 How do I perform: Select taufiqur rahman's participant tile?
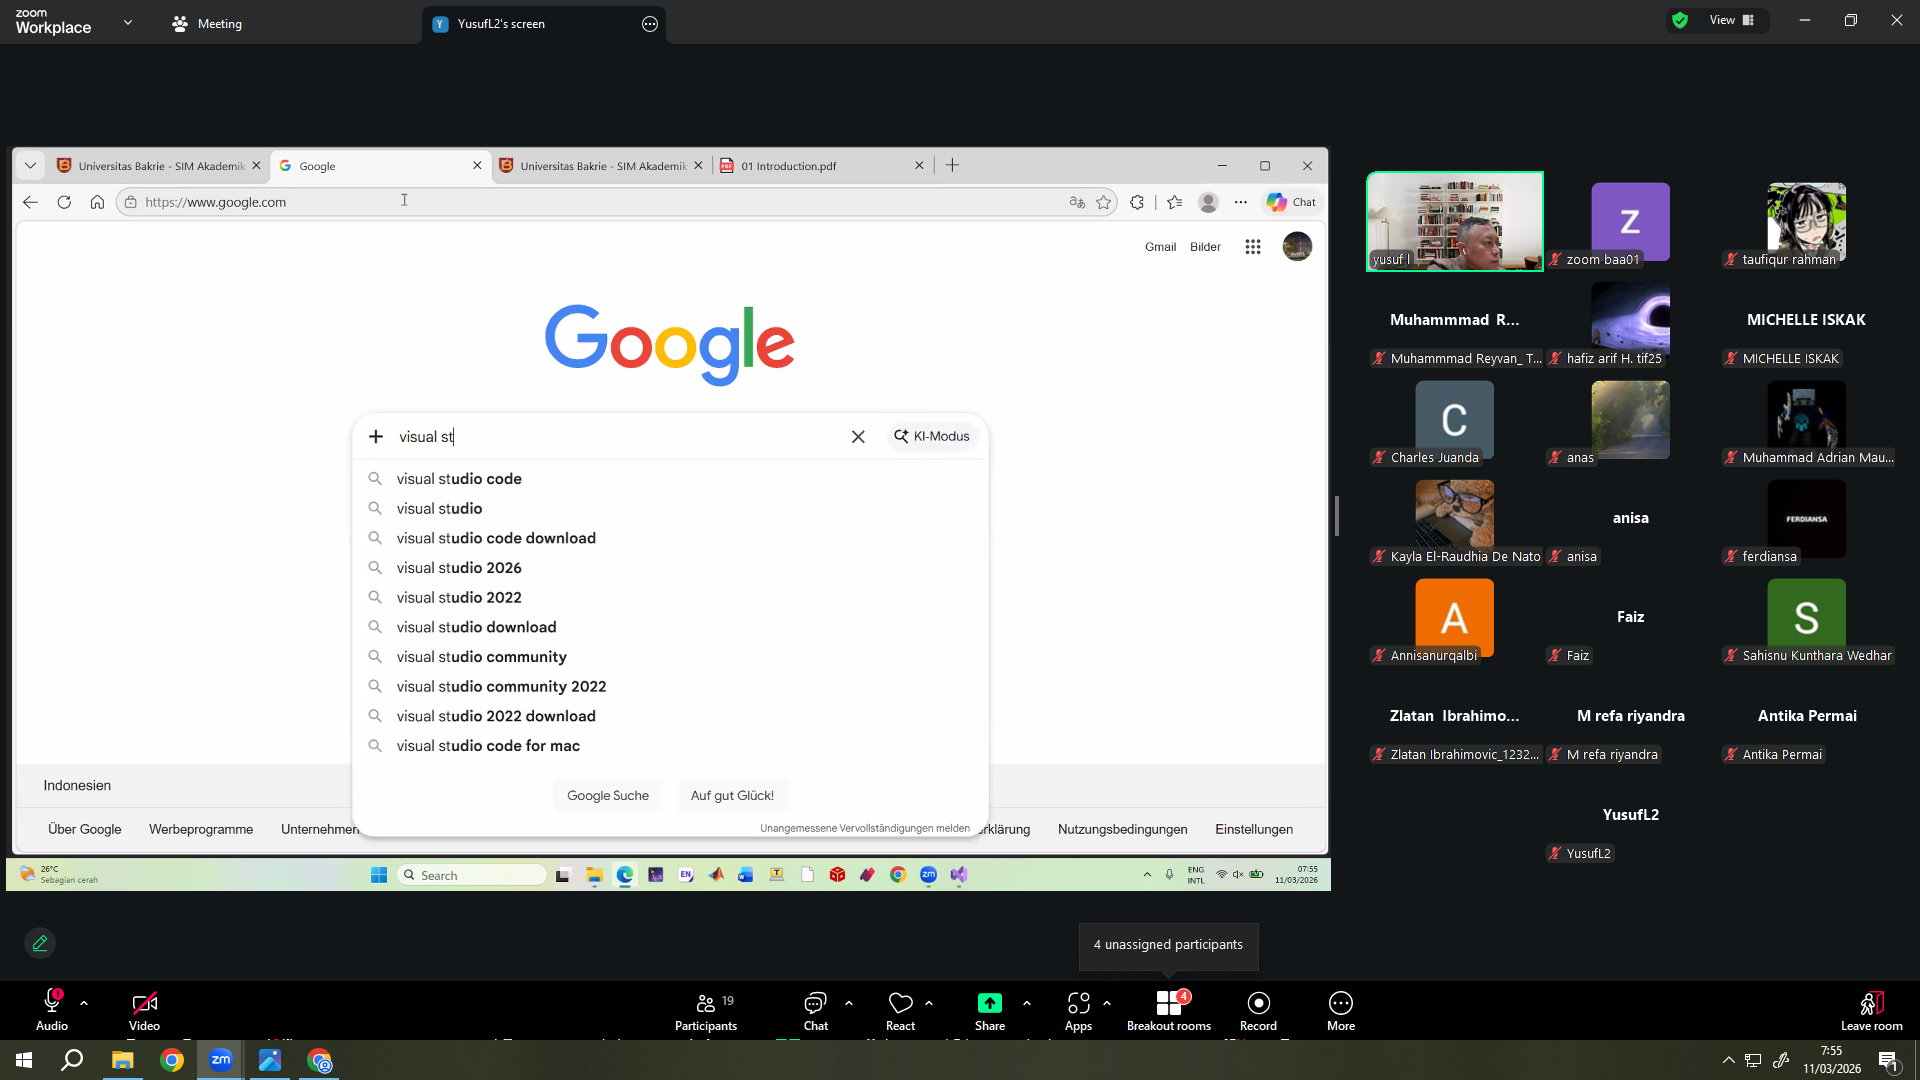pyautogui.click(x=1806, y=221)
